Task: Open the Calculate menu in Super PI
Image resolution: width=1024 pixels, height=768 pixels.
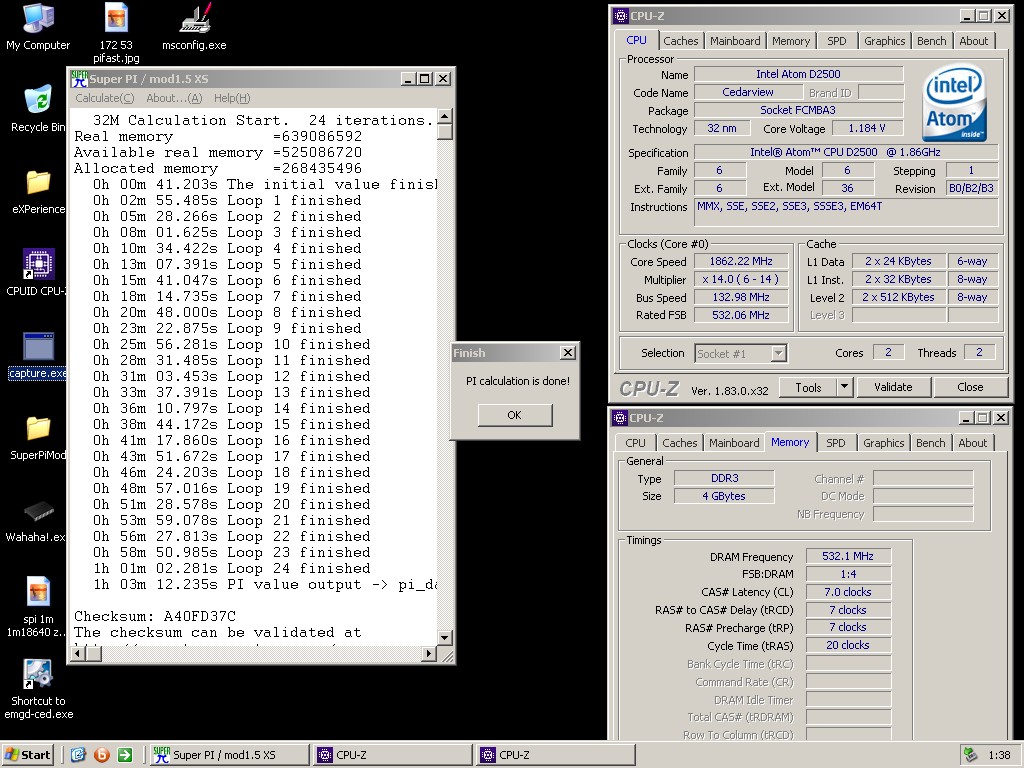Action: (104, 98)
